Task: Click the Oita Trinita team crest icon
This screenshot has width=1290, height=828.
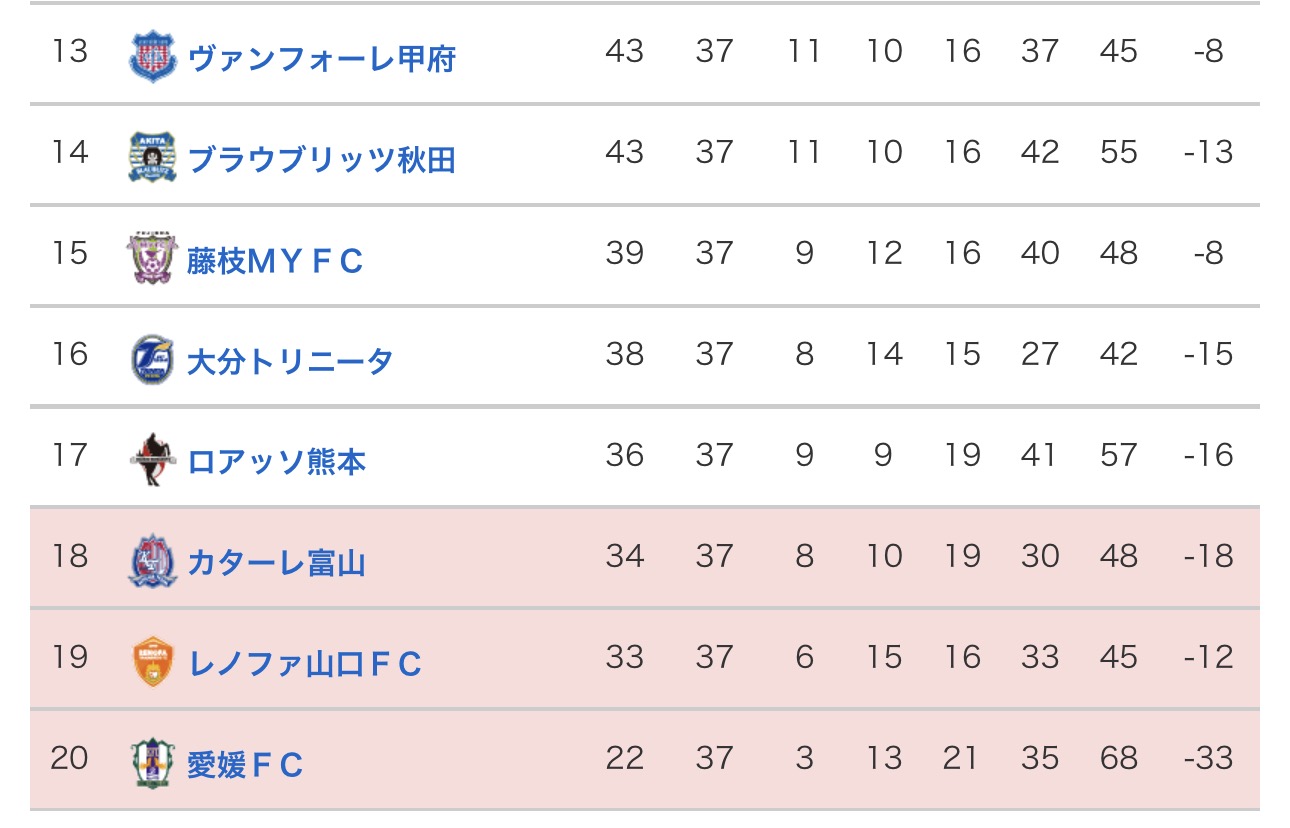Action: point(153,360)
